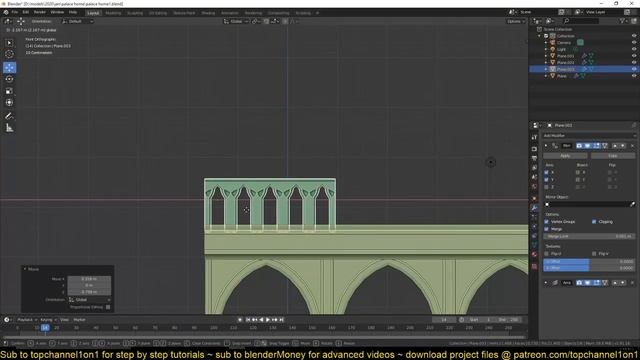Open the timeline Playback dropdown

point(27,320)
